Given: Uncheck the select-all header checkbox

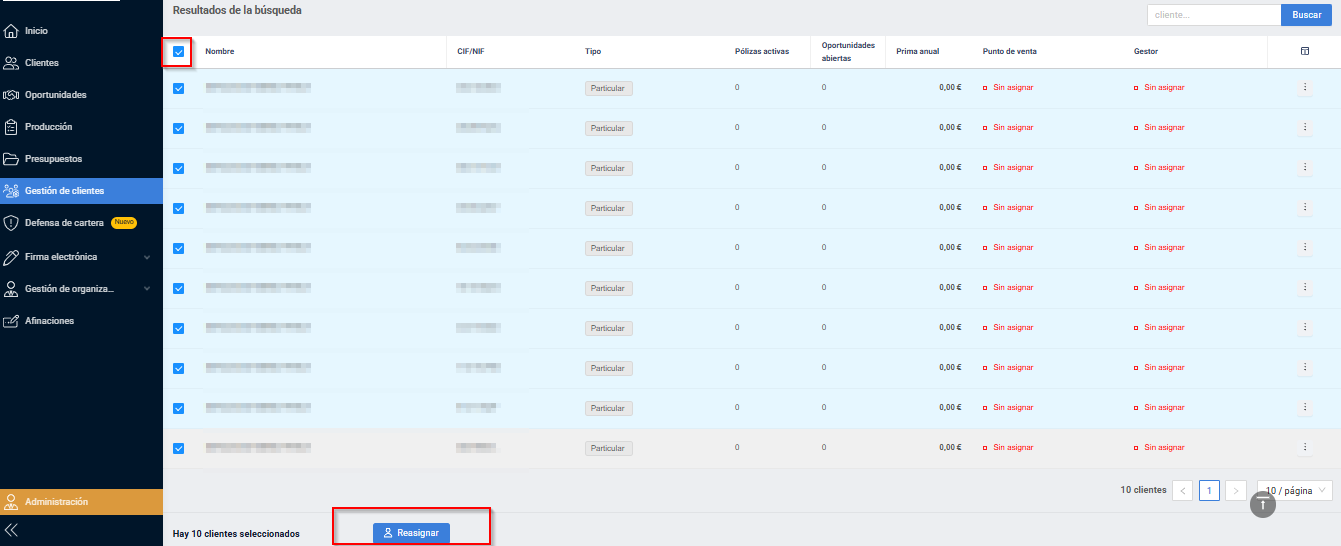Looking at the screenshot, I should pos(179,51).
